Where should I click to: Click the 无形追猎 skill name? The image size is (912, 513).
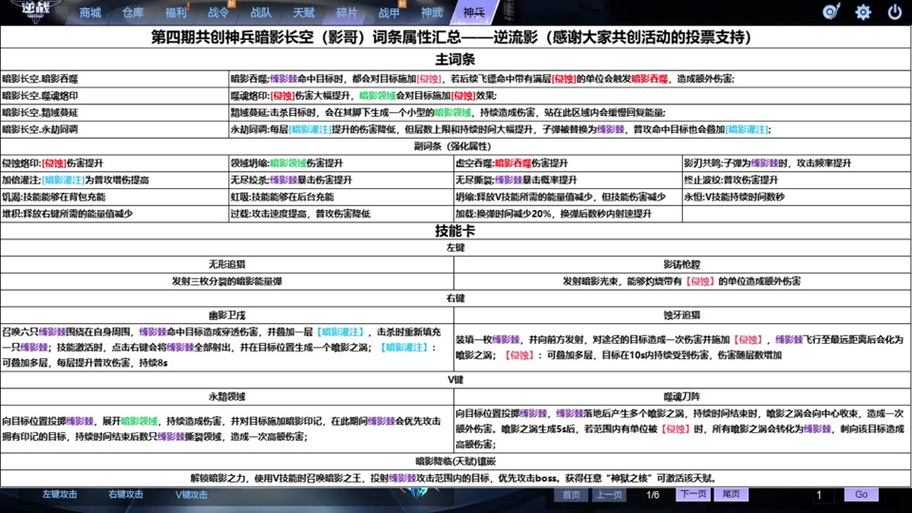pos(227,264)
